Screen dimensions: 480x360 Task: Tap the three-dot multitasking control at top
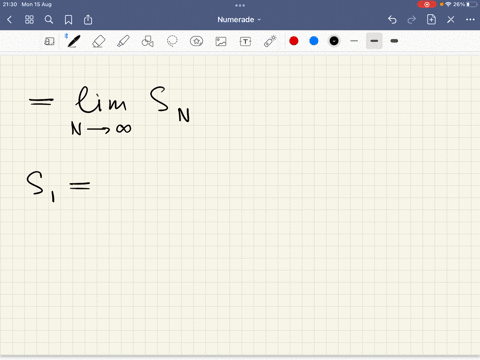[240, 5]
